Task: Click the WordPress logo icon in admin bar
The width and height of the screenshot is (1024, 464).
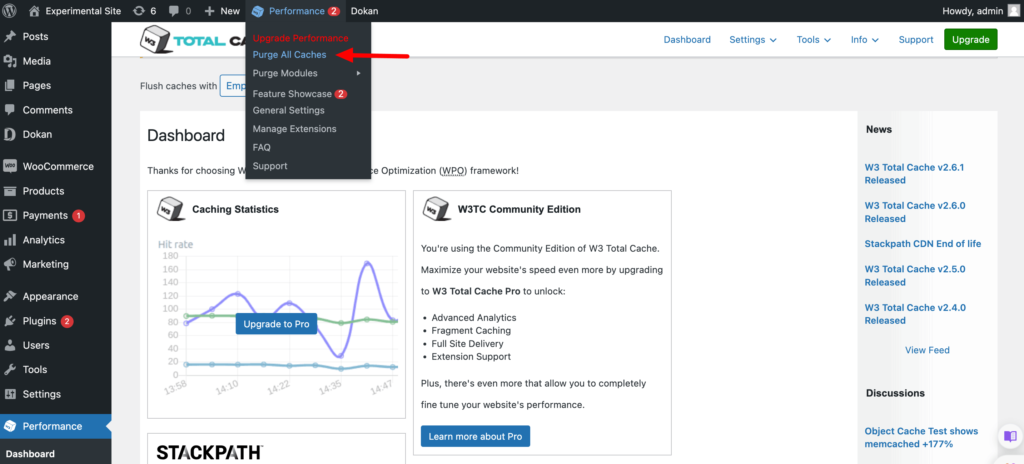Action: click(11, 10)
